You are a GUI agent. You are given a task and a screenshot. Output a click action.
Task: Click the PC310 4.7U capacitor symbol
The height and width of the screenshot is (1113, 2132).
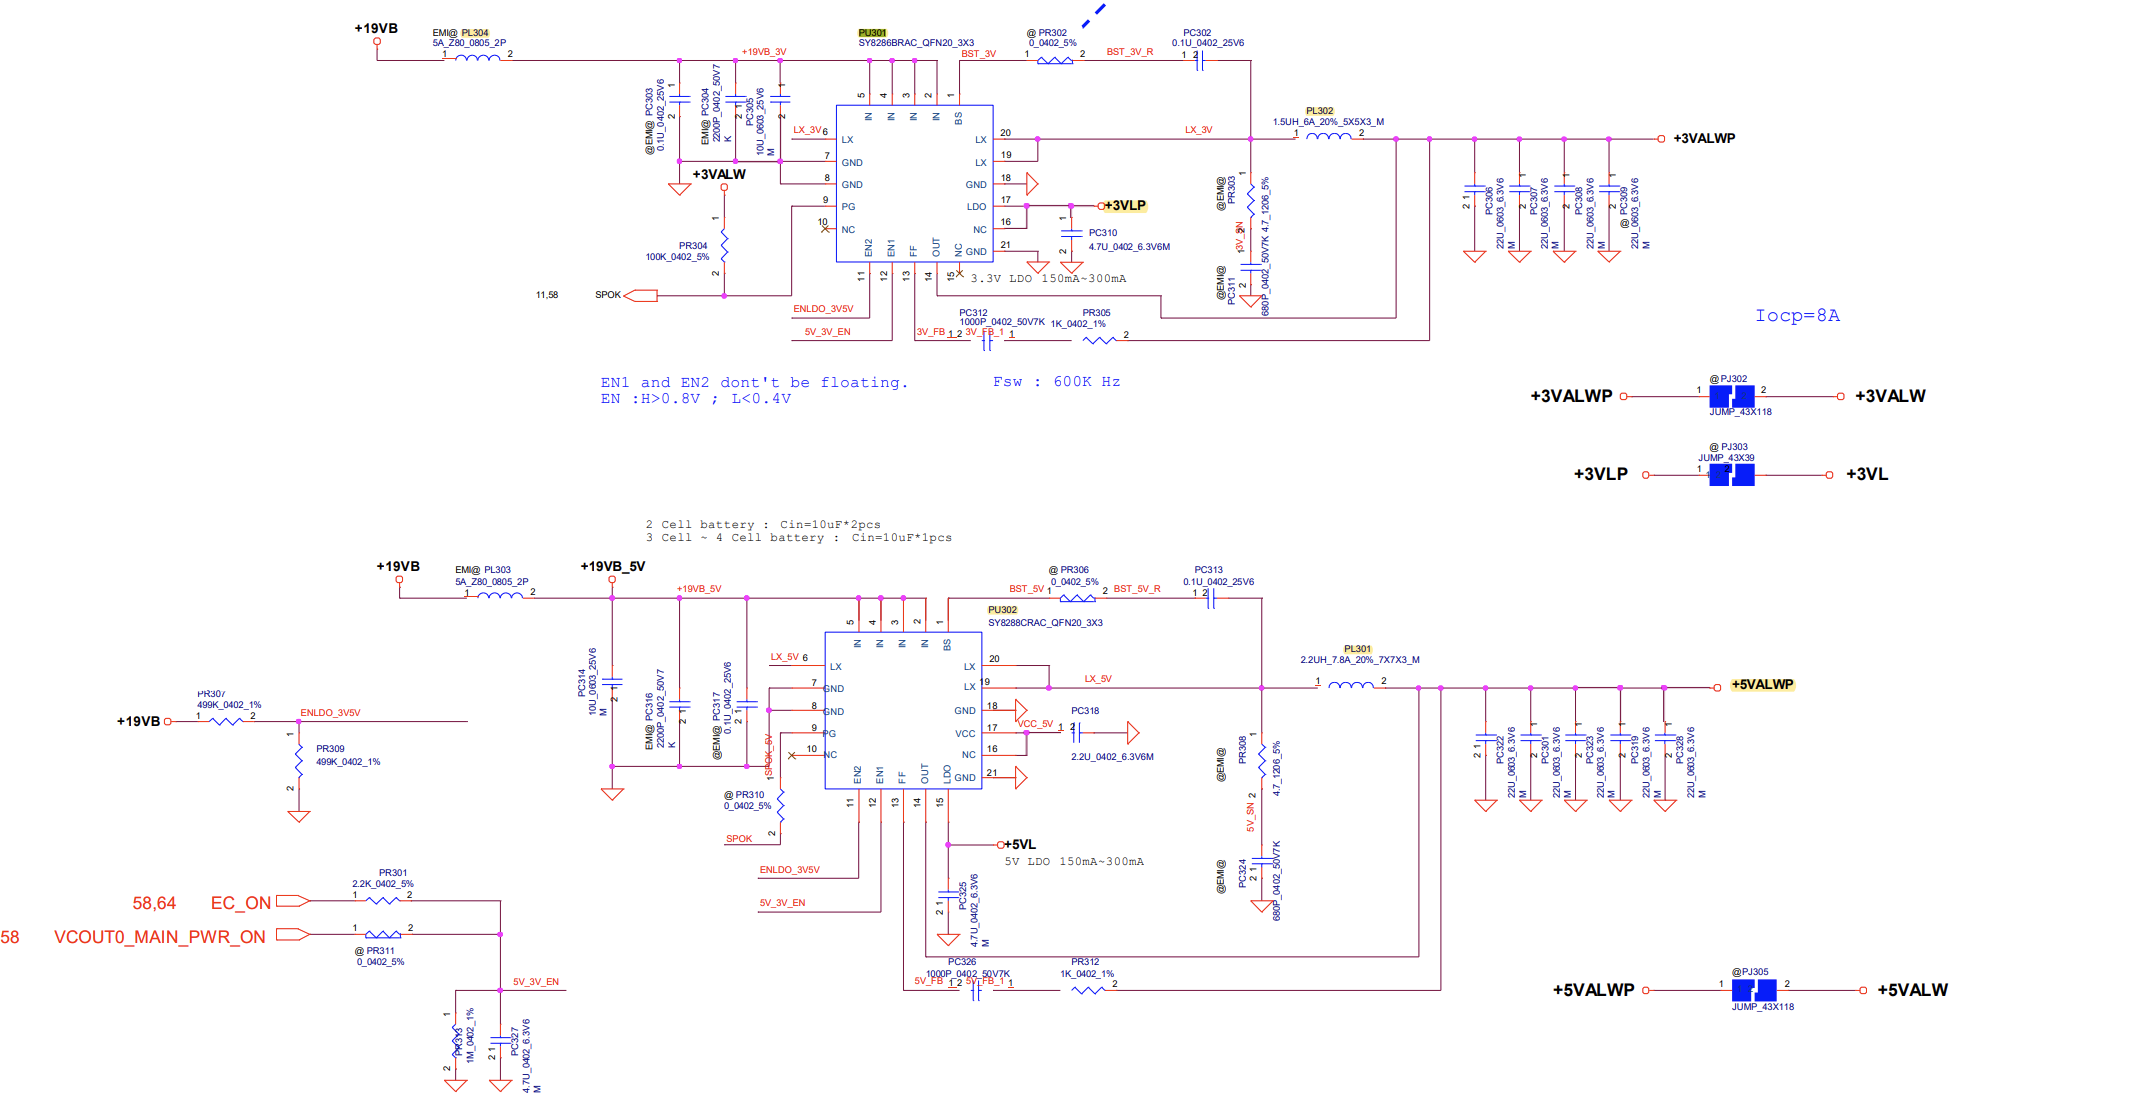pos(1071,232)
